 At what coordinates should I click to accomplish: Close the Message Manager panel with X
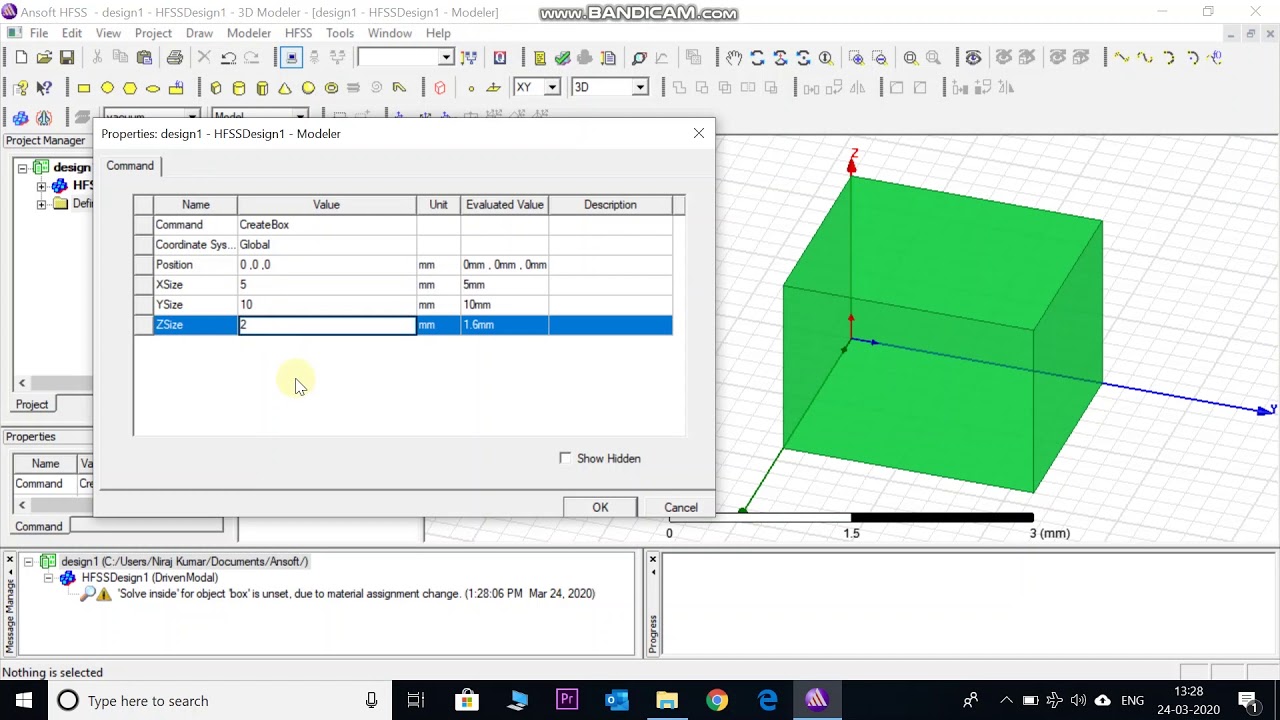click(x=10, y=558)
